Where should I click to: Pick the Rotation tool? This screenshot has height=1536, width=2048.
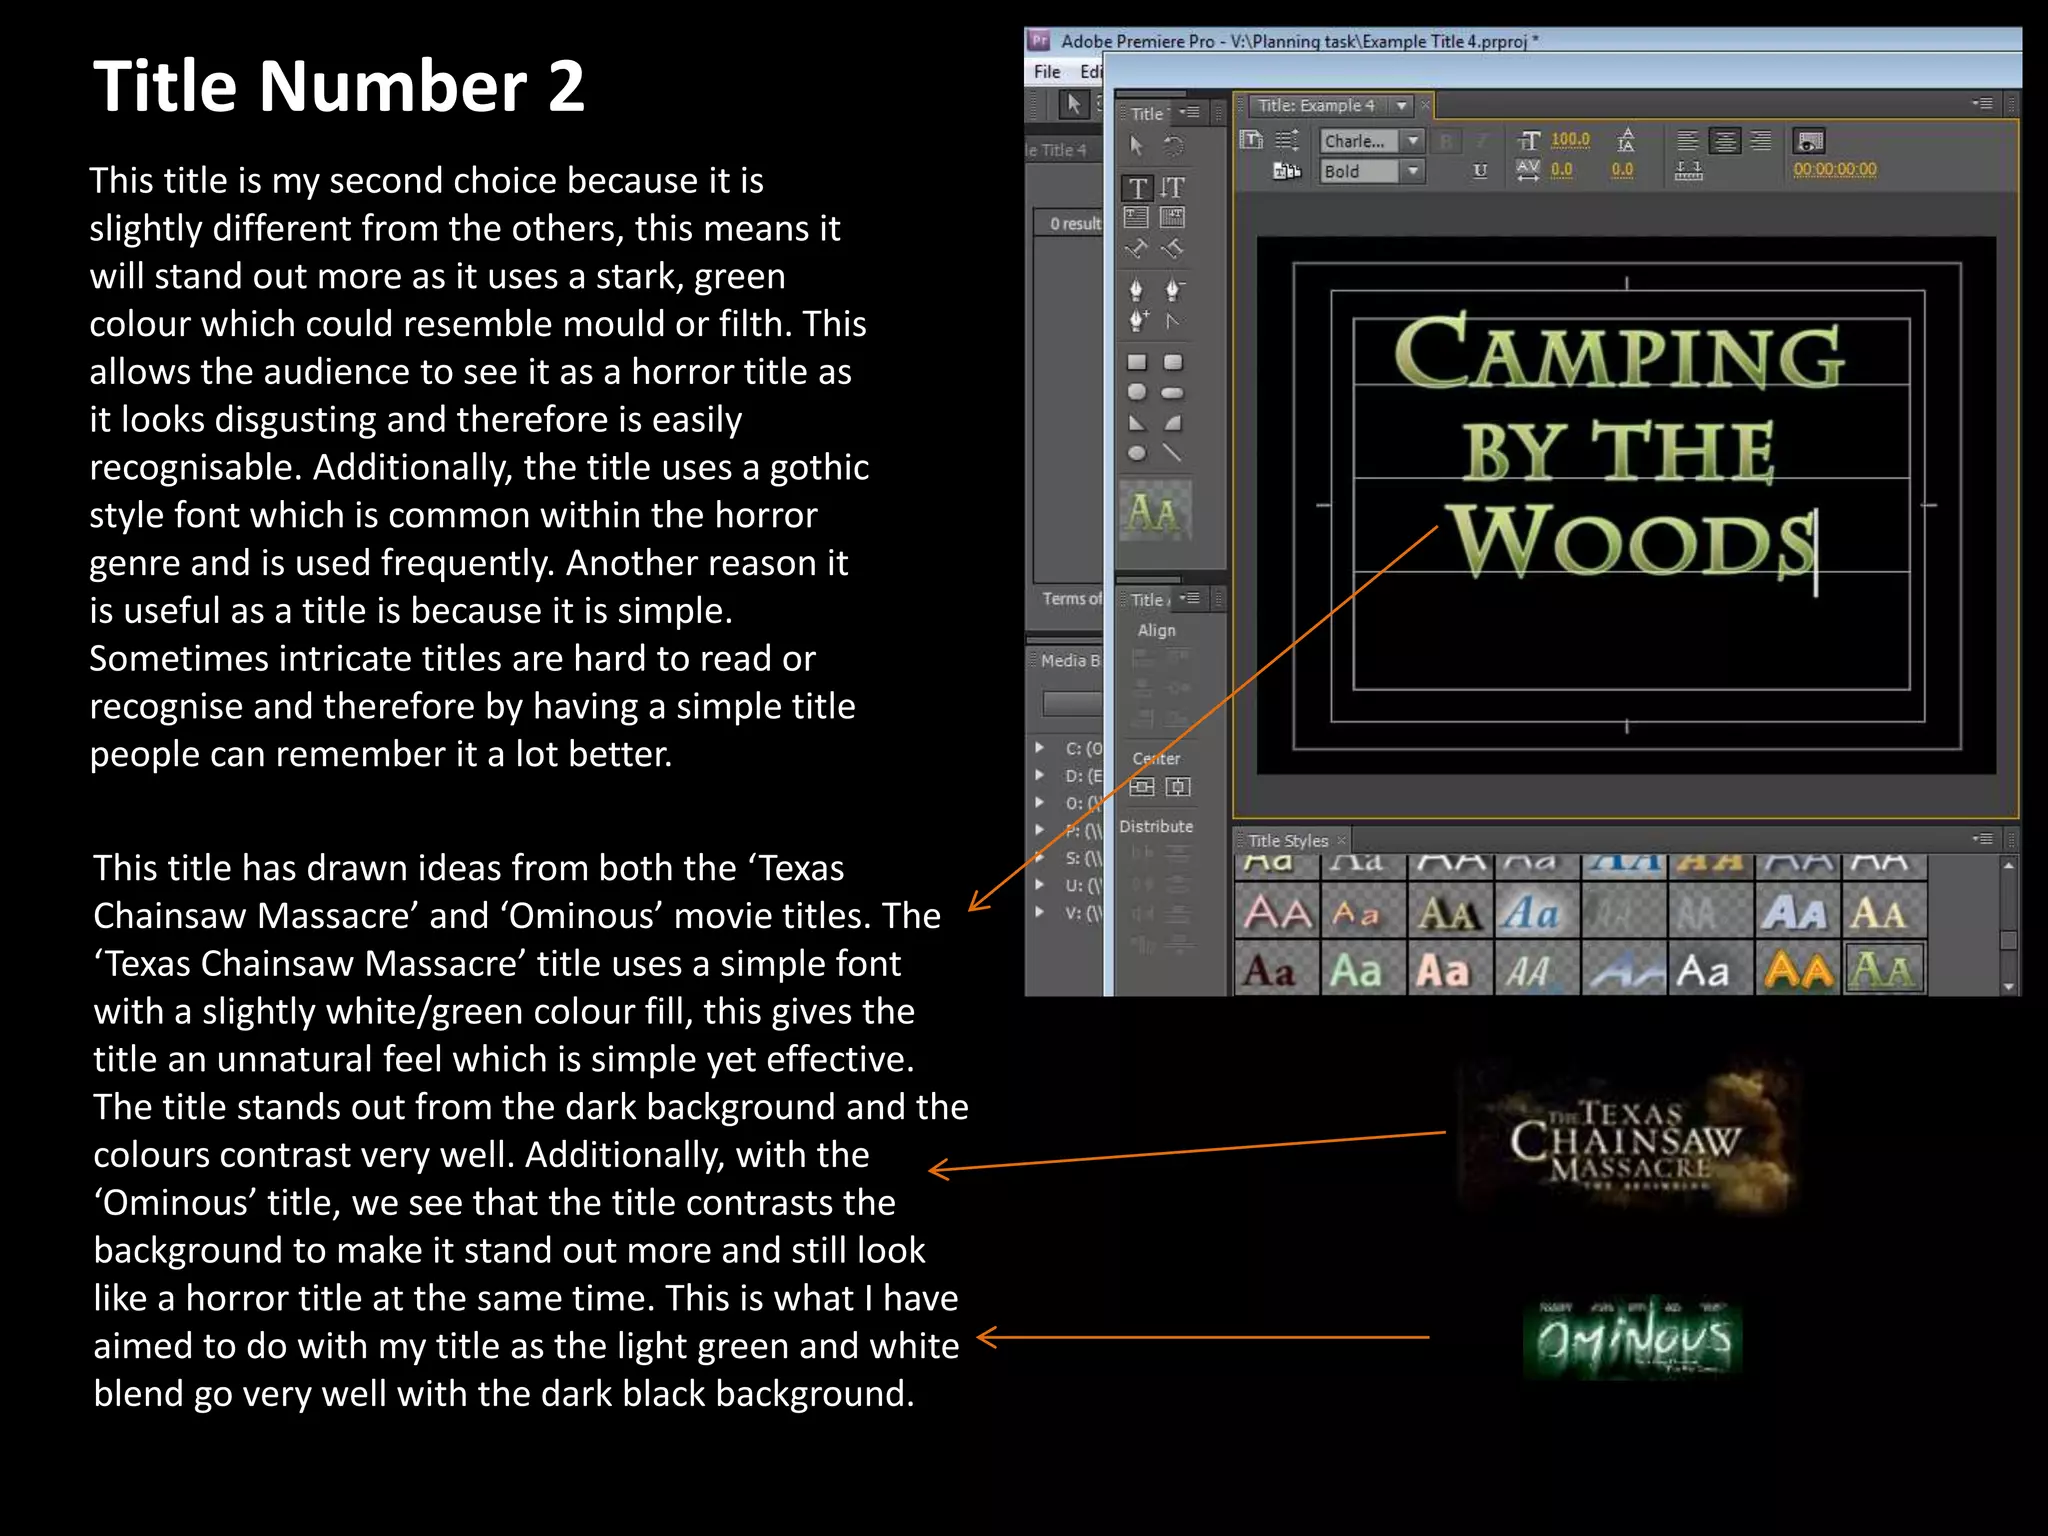1173,146
